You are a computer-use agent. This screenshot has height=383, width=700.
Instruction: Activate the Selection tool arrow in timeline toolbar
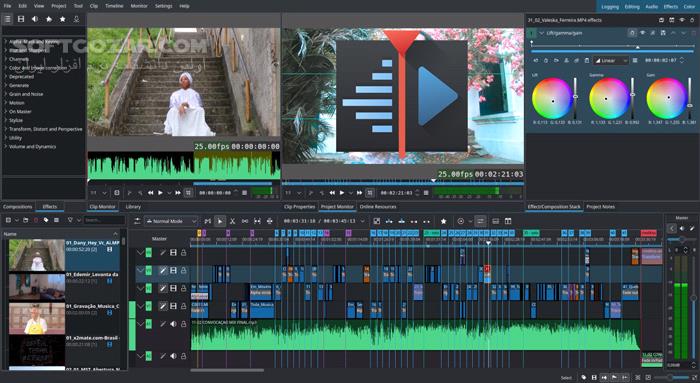[x=220, y=221]
